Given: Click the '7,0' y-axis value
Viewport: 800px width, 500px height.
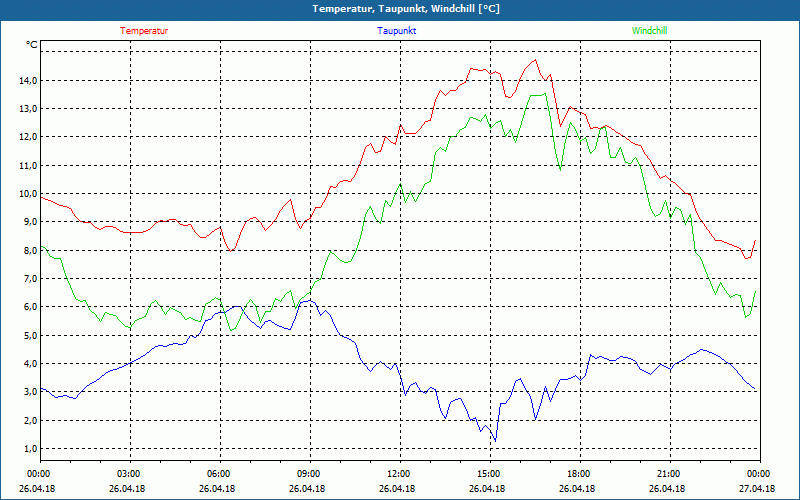Looking at the screenshot, I should click(30, 279).
